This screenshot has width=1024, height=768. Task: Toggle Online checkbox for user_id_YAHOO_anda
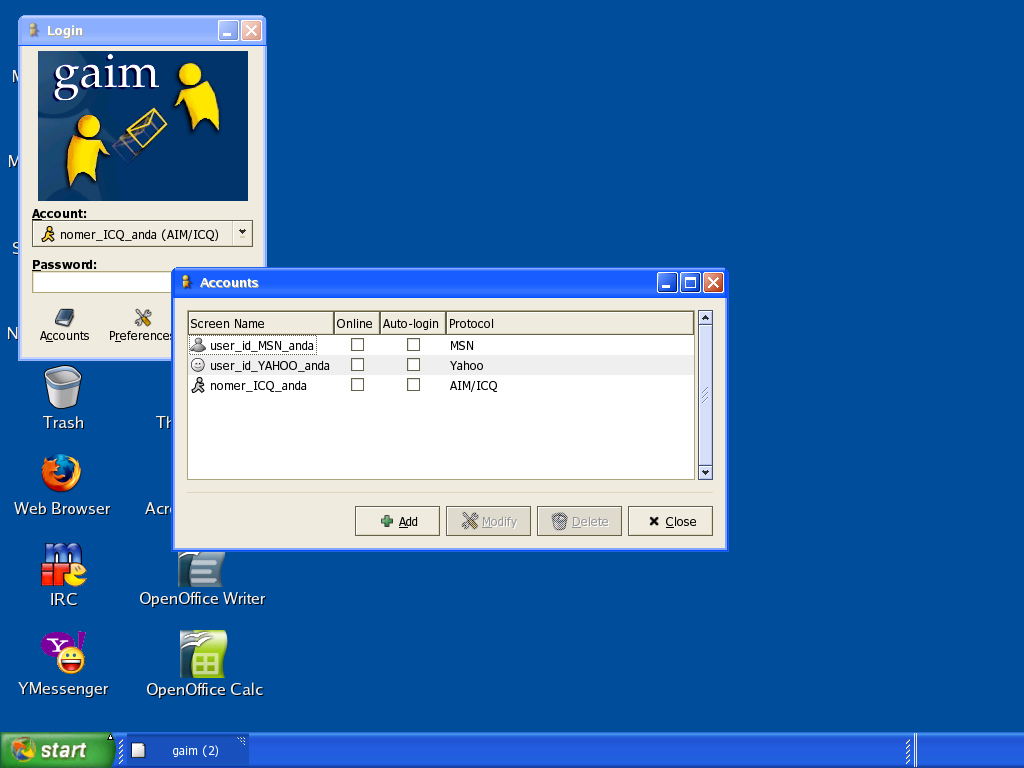[x=357, y=364]
